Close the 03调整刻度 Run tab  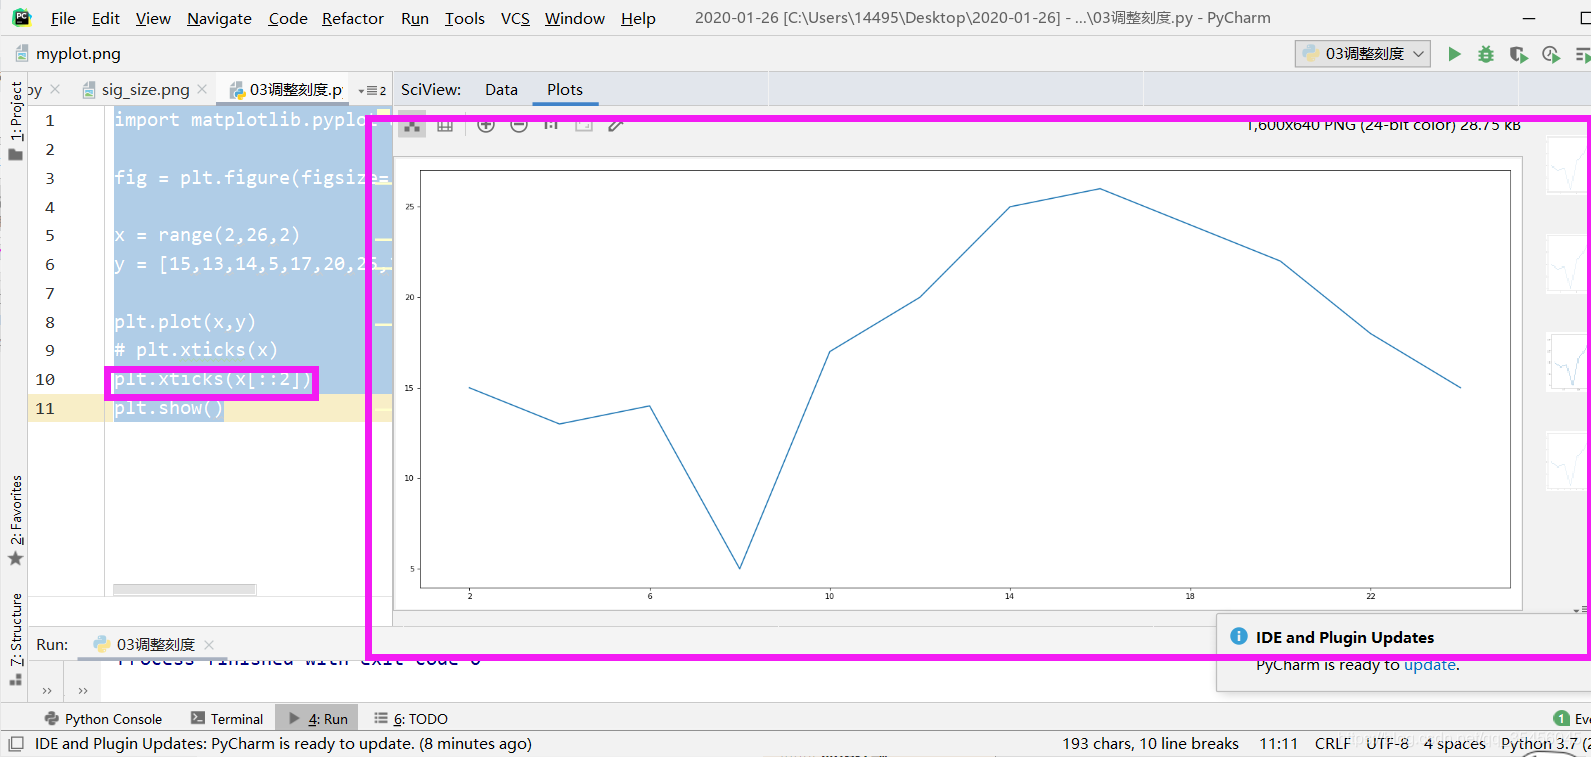coord(209,645)
